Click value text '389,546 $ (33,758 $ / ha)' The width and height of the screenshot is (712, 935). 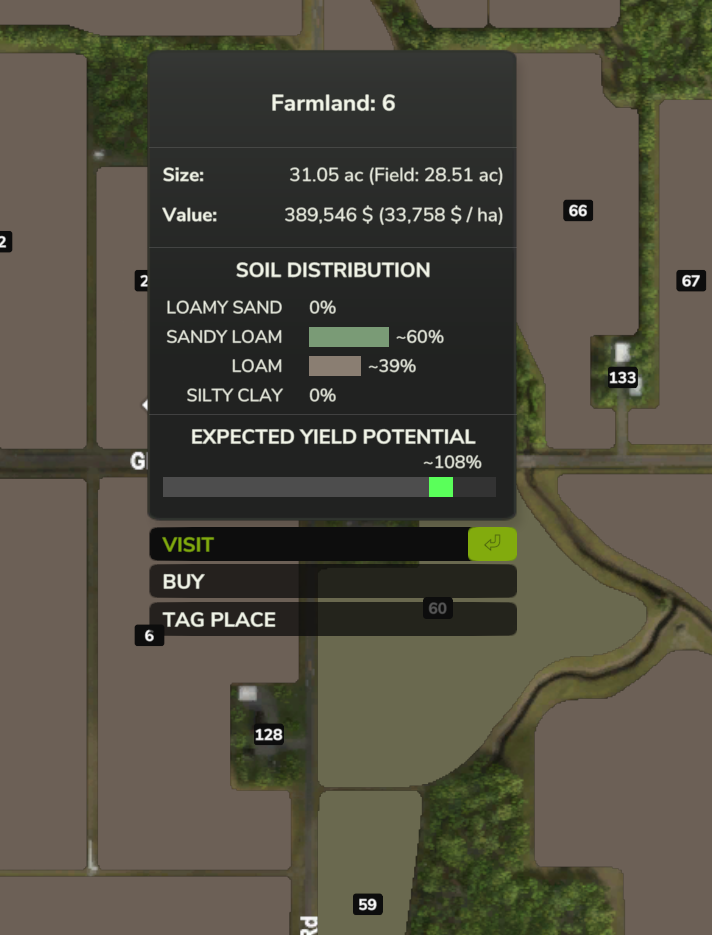[394, 215]
